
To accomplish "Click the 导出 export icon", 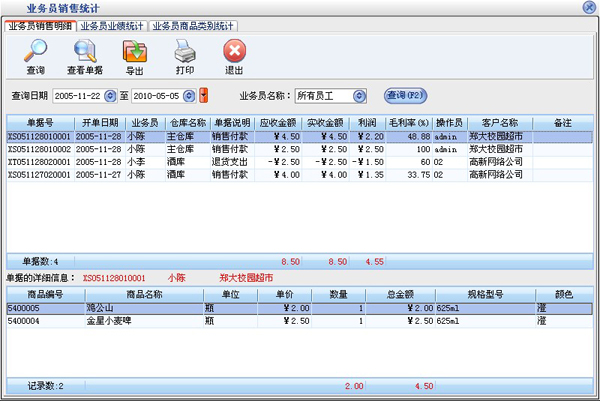I will click(134, 52).
